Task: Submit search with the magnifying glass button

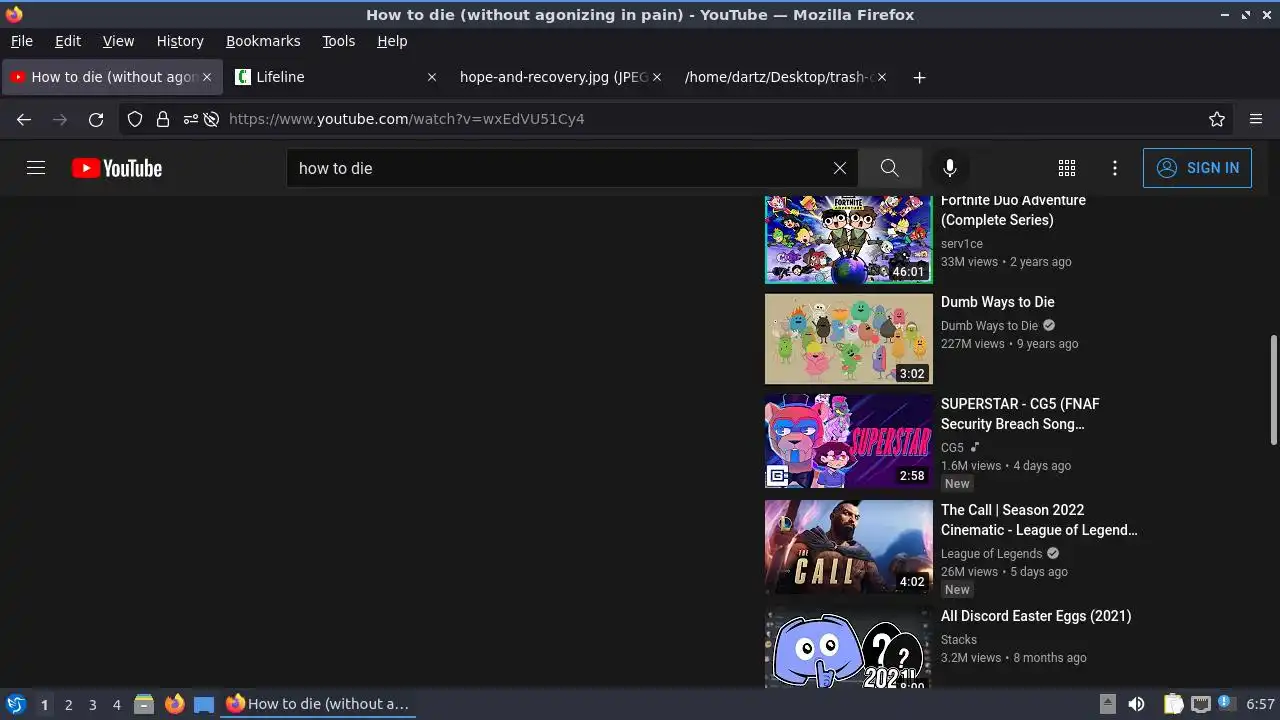Action: click(889, 168)
